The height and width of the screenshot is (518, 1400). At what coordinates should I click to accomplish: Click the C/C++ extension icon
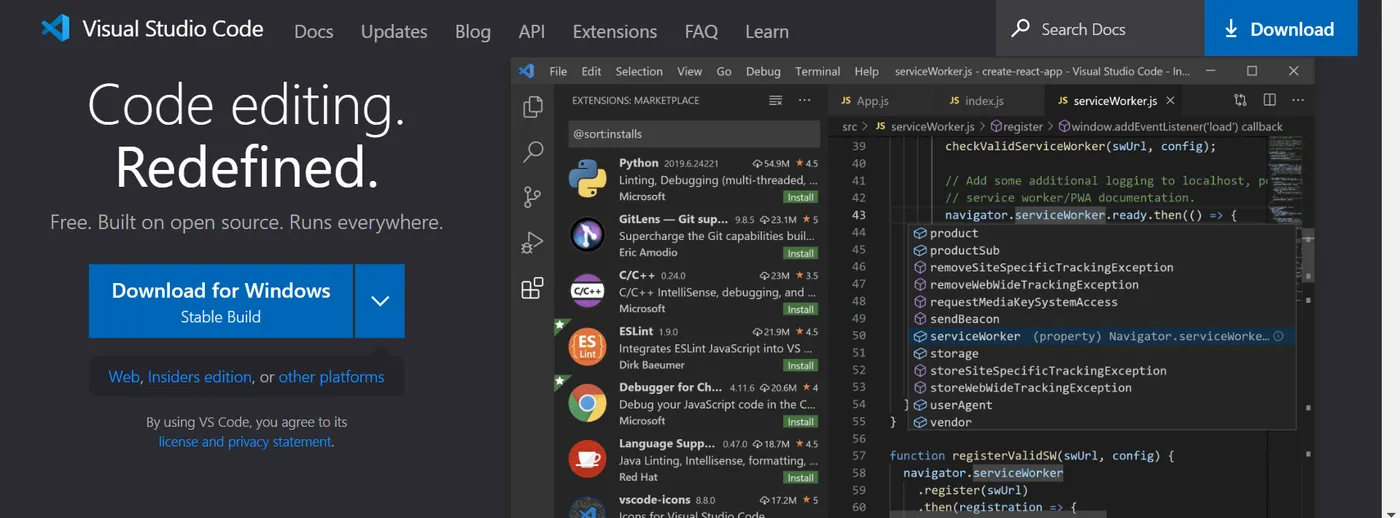click(x=587, y=291)
